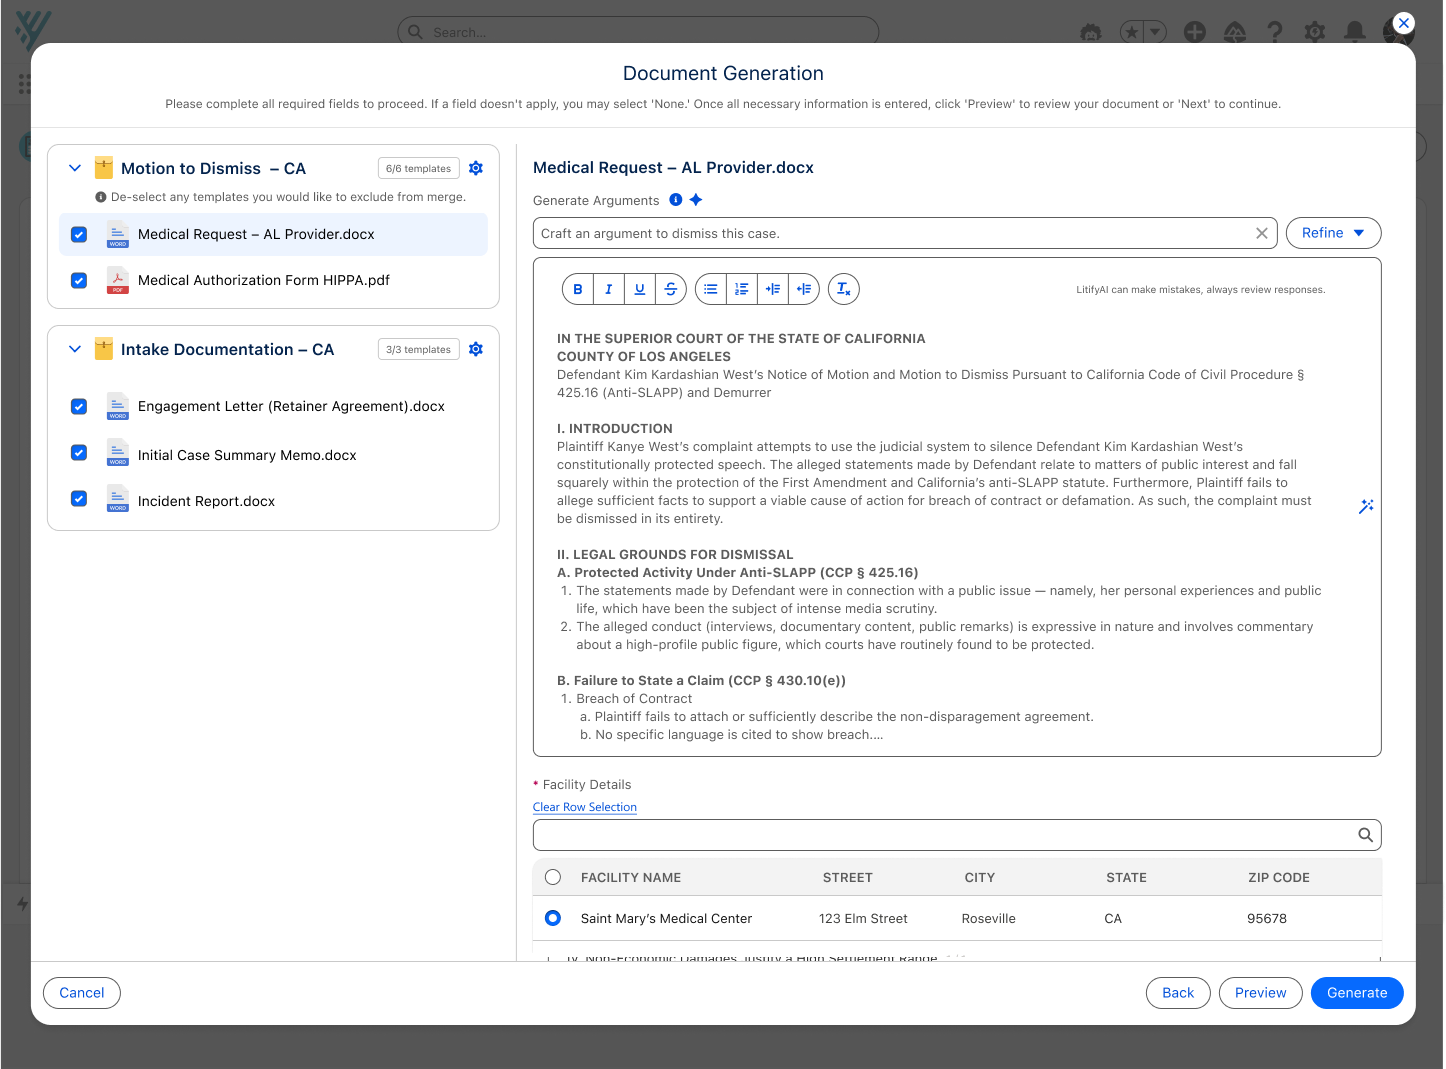The width and height of the screenshot is (1446, 1069).
Task: Select the Incident Report.docx row
Action: (x=273, y=501)
